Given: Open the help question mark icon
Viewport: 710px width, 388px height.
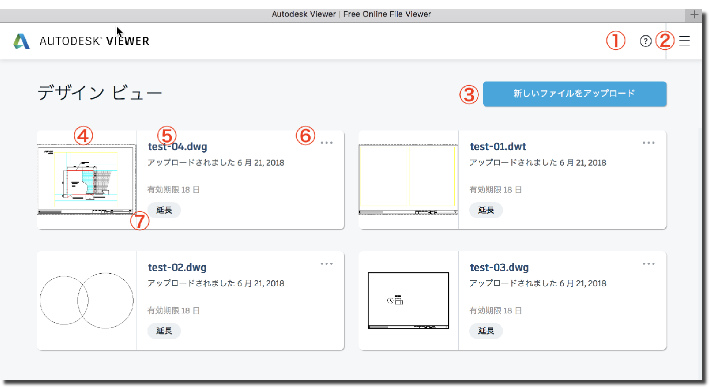Looking at the screenshot, I should (x=646, y=41).
